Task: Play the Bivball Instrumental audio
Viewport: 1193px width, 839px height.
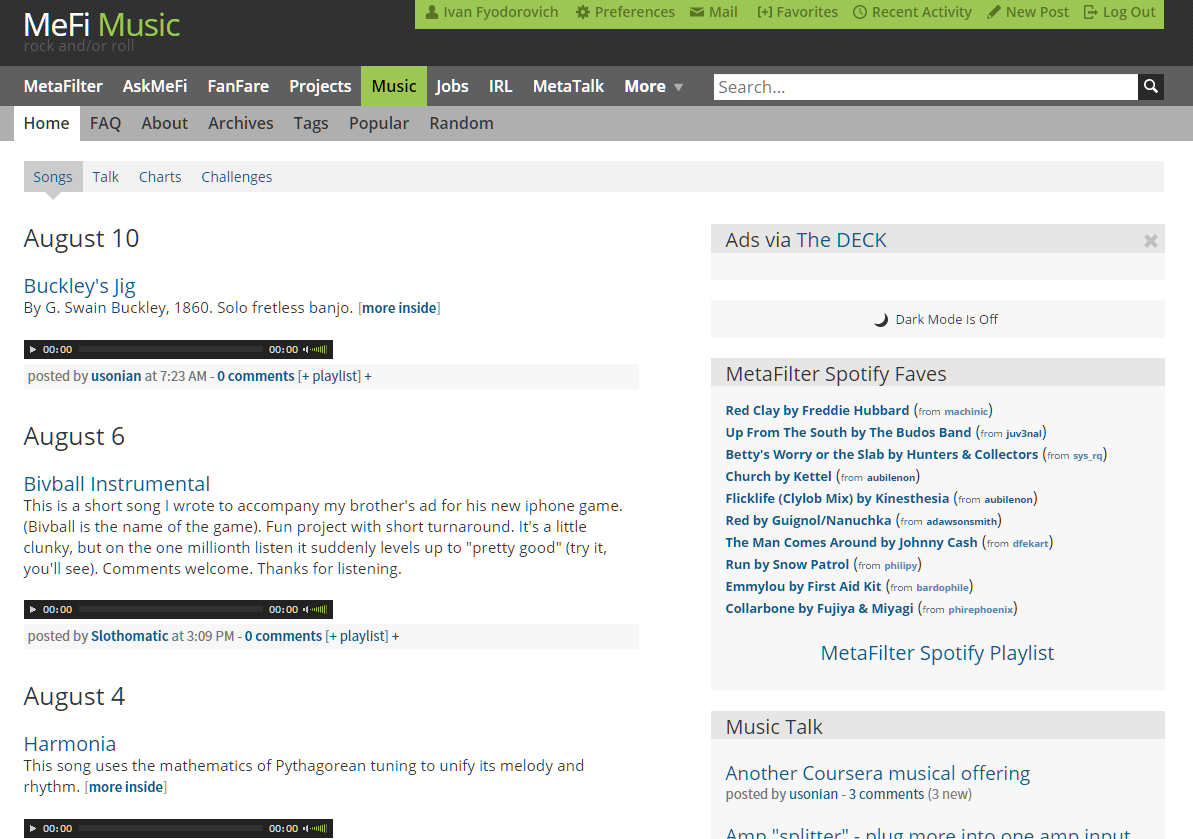Action: coord(33,610)
